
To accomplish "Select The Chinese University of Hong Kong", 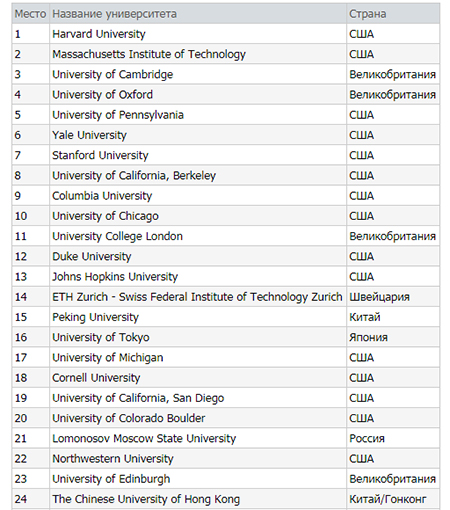I will coord(146,499).
